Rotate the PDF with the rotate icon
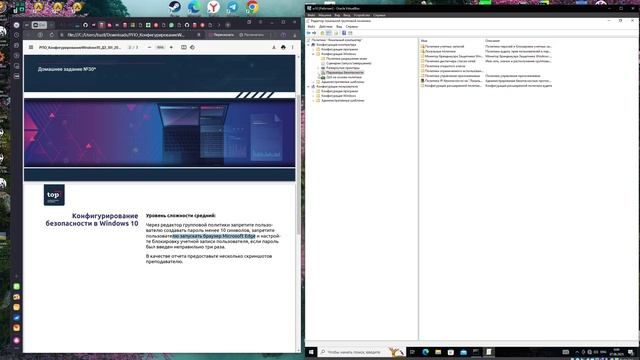The height and width of the screenshot is (360, 640). [192, 47]
